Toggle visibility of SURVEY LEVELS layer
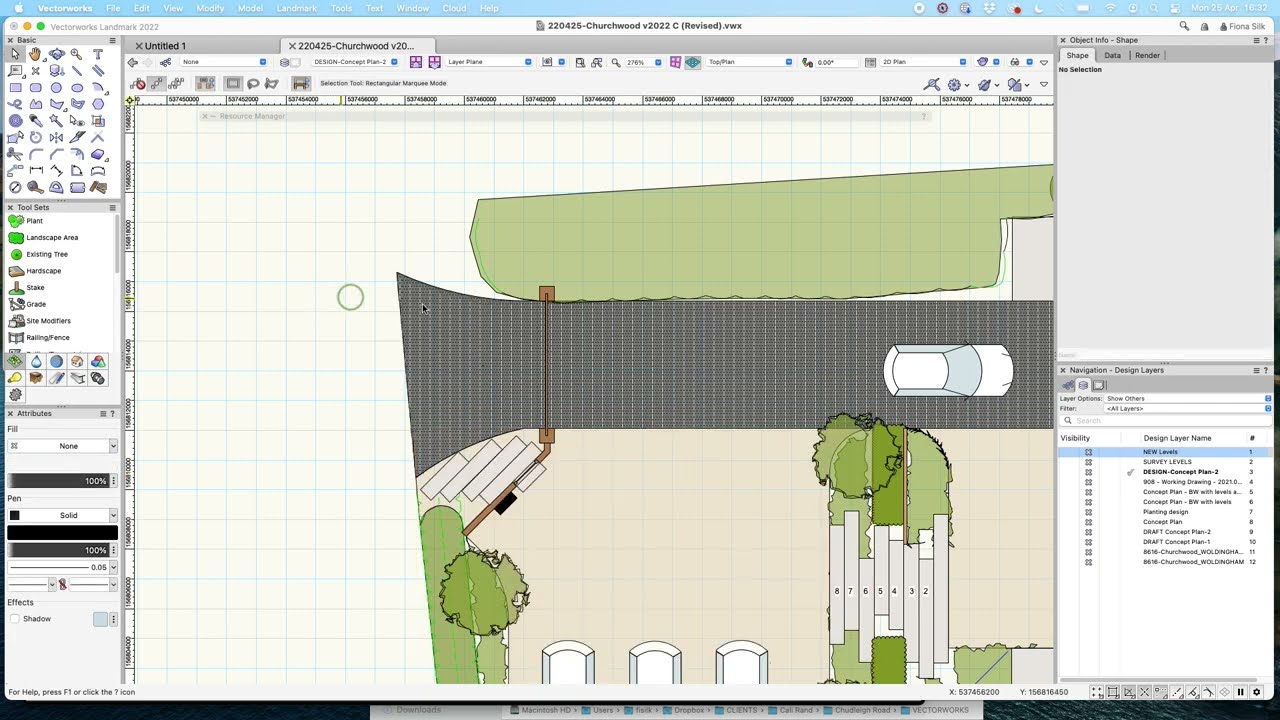This screenshot has height=720, width=1280. 1089,462
